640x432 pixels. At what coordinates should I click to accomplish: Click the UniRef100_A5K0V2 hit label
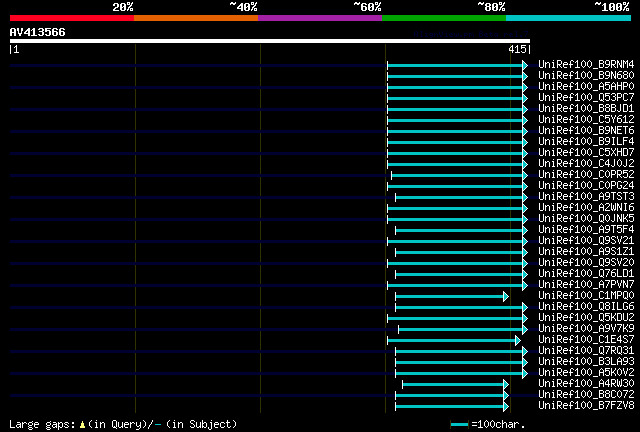click(x=586, y=373)
